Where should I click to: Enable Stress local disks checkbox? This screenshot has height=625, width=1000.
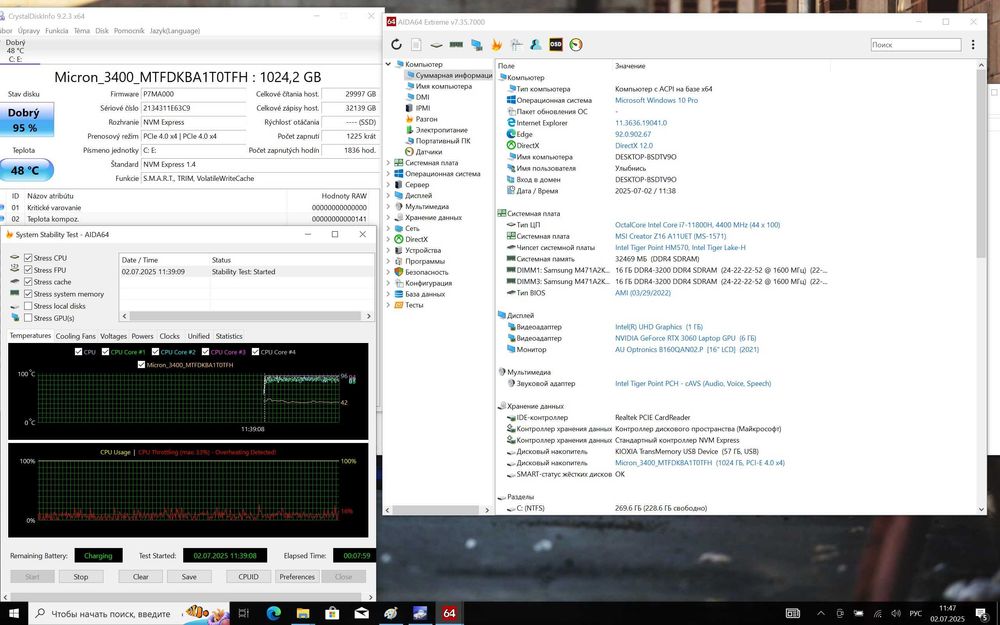[28, 306]
